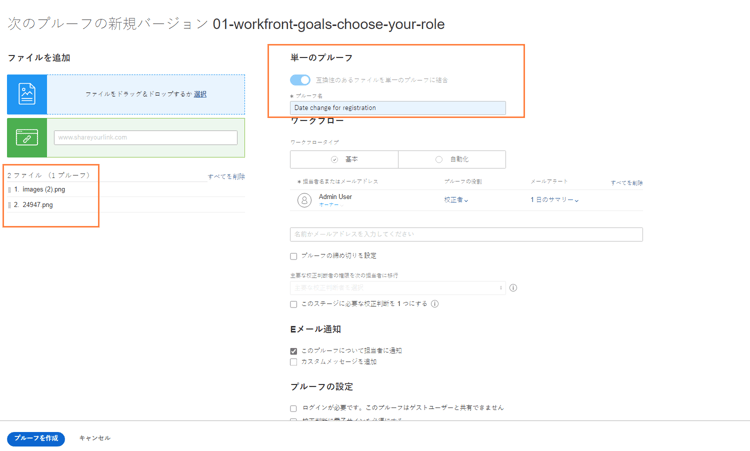Click the プルーフ名 field with Date change for registration
The image size is (750, 451).
coord(397,108)
